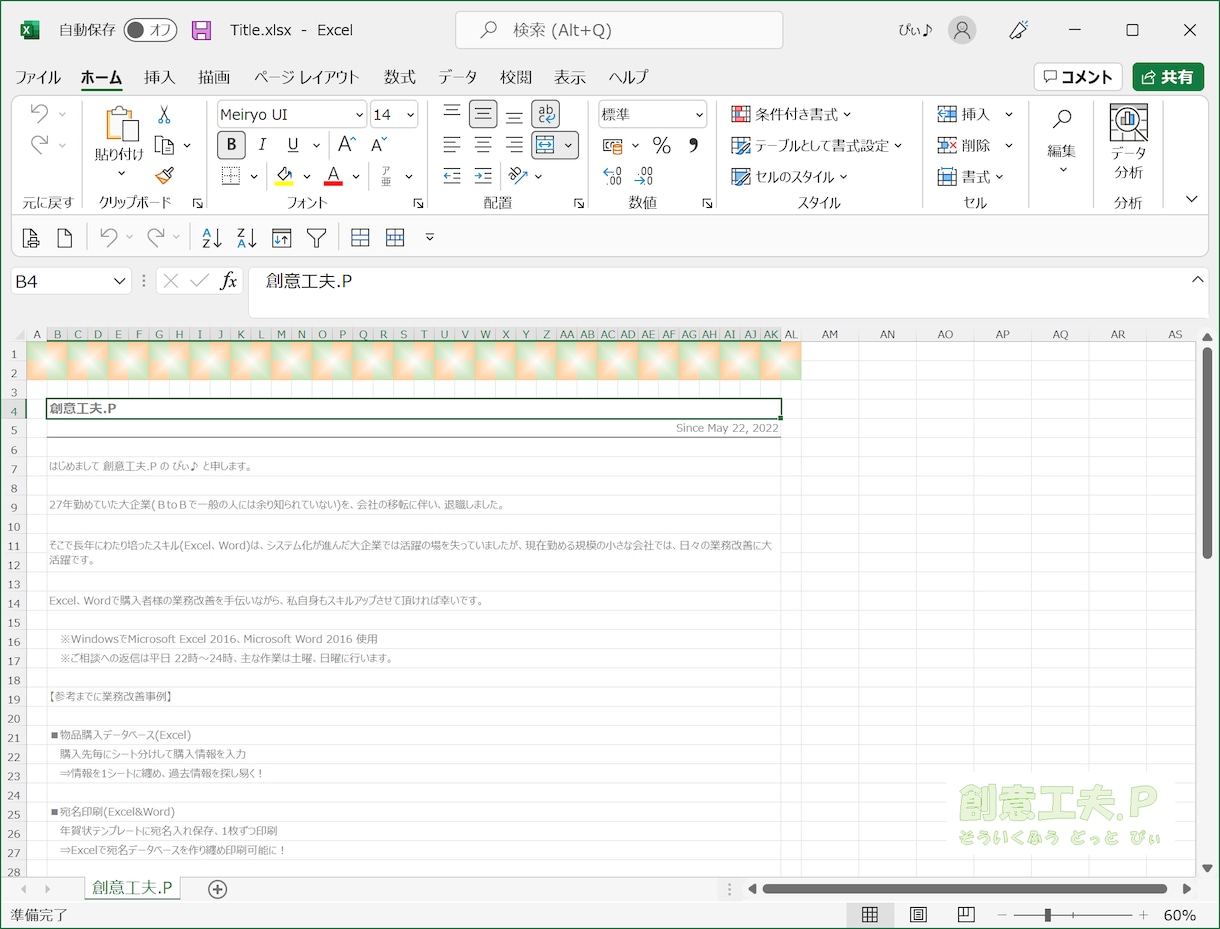Switch to Page Layout (ページ レイアウト) tab
This screenshot has width=1220, height=929.
(306, 77)
